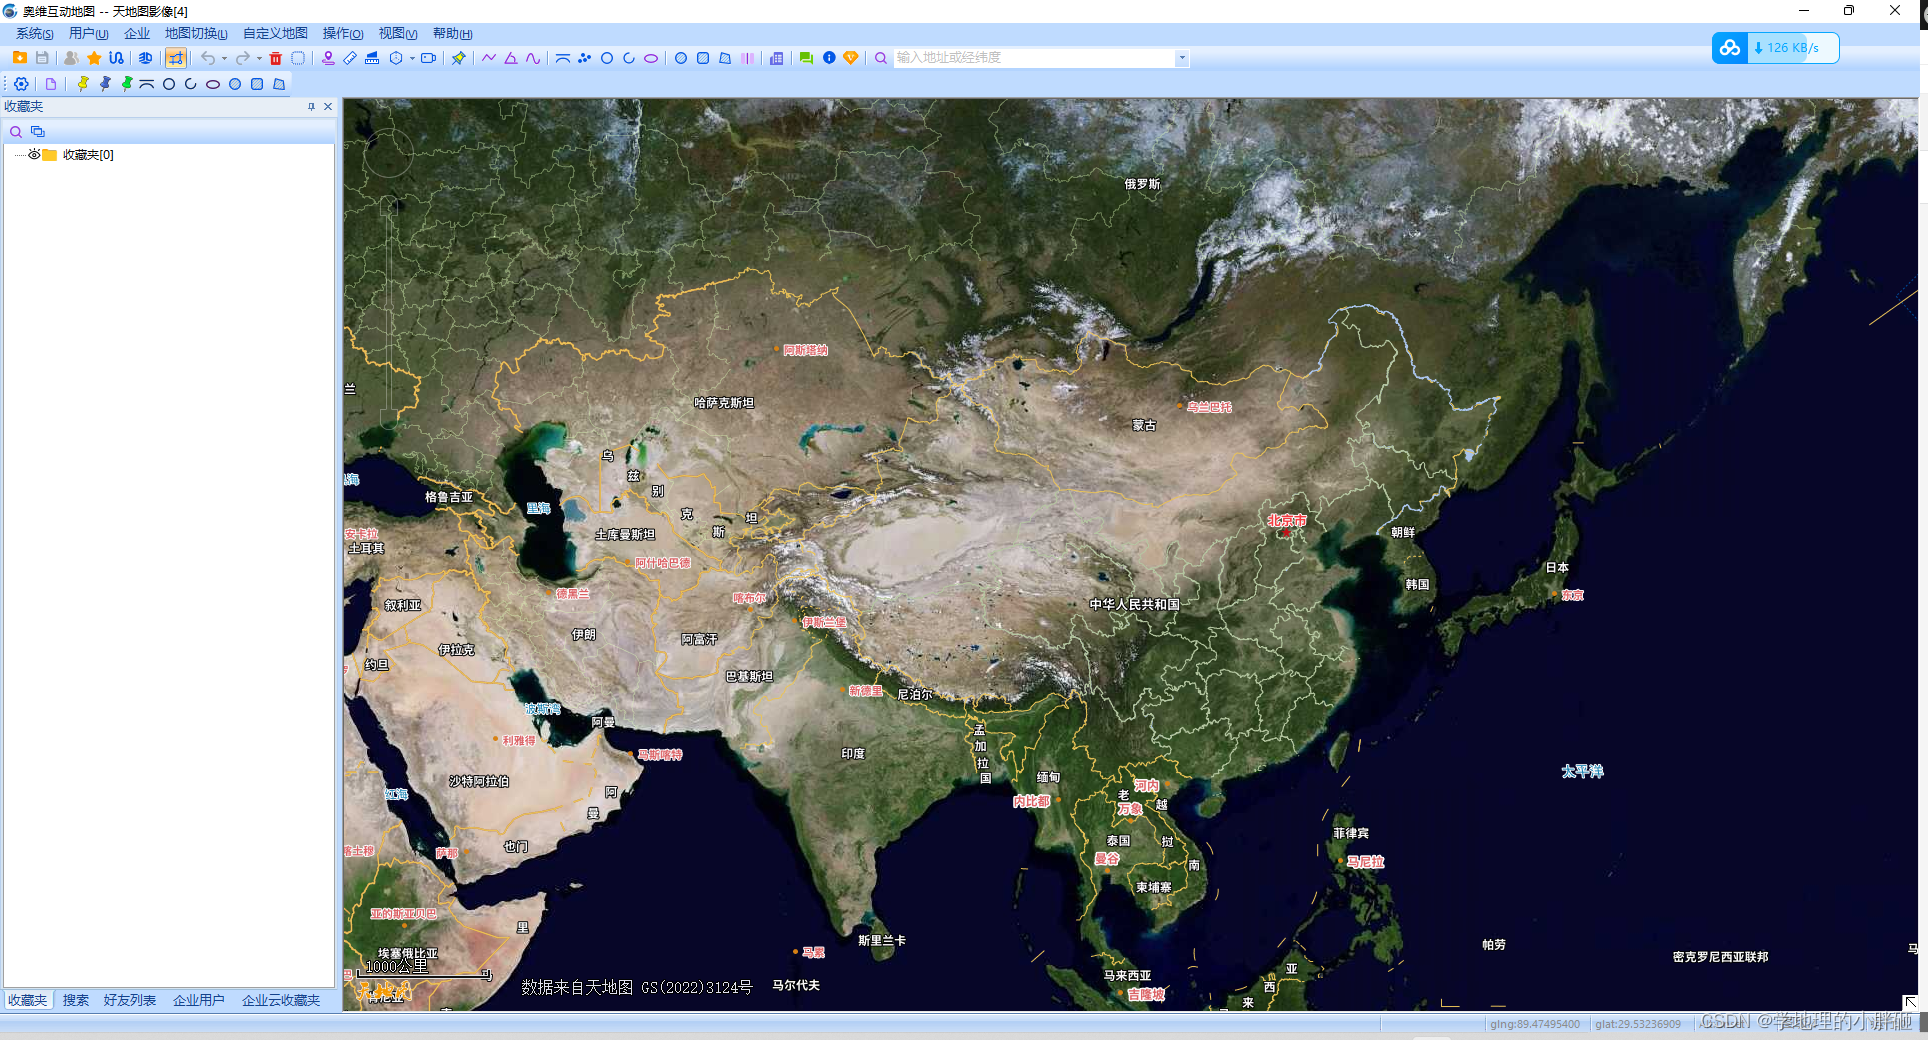This screenshot has height=1040, width=1928.
Task: Toggle auto-hide pin on 收藏夹 panel
Action: point(311,106)
